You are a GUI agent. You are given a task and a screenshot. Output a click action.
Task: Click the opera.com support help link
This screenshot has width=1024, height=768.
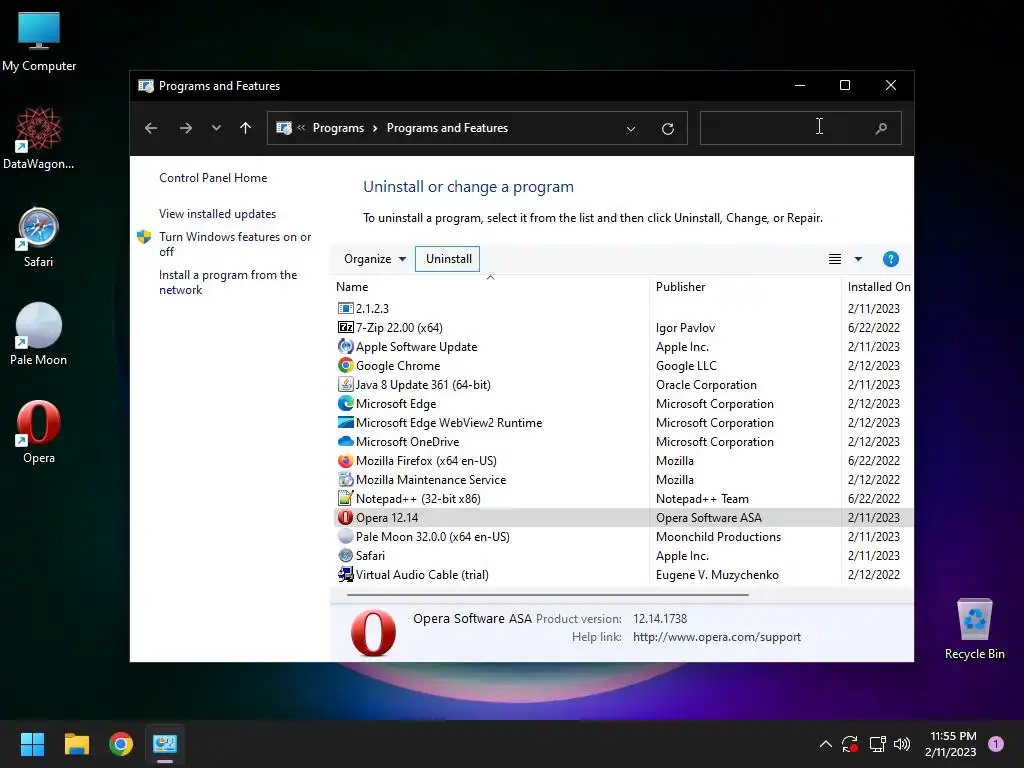(716, 637)
